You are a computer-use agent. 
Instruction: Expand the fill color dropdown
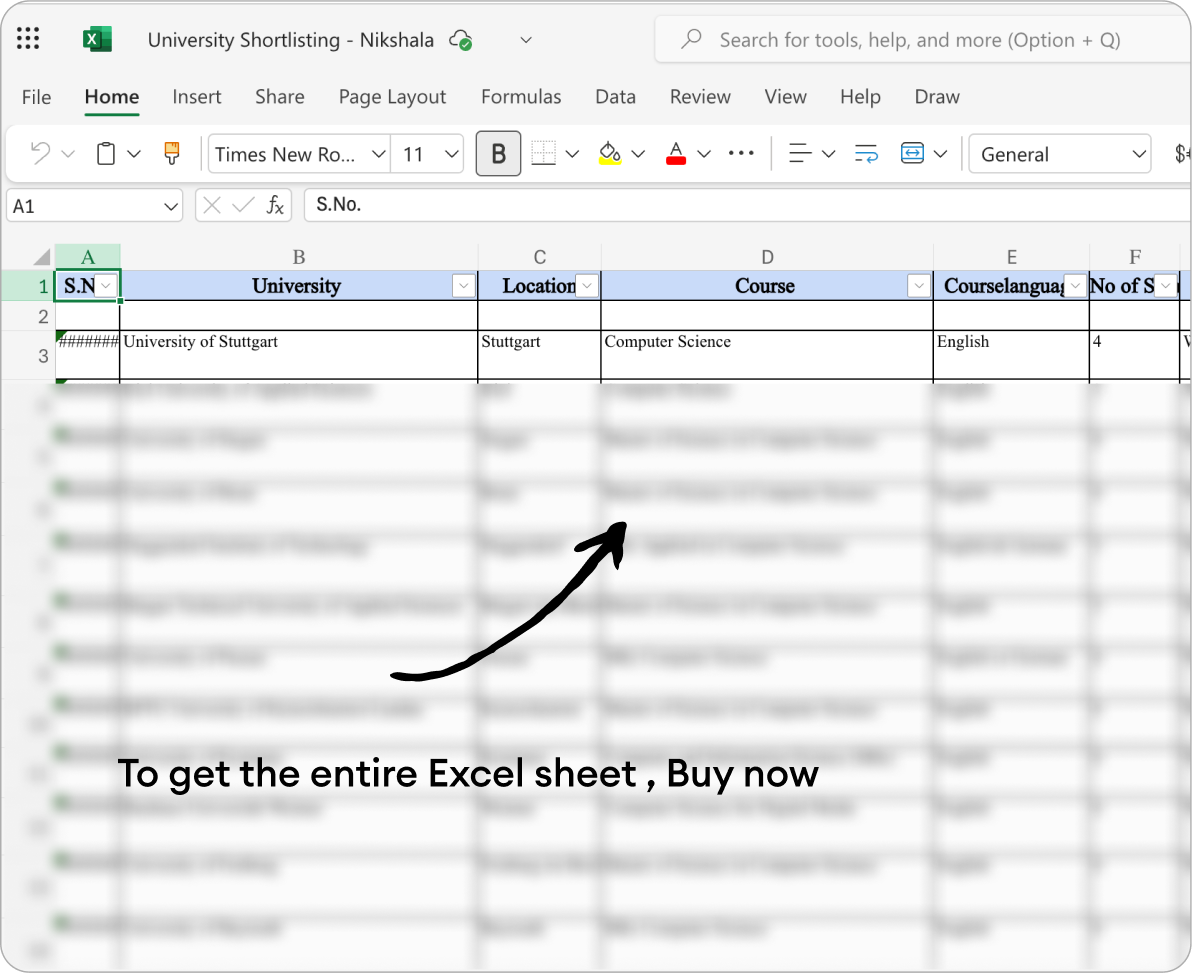coord(639,154)
